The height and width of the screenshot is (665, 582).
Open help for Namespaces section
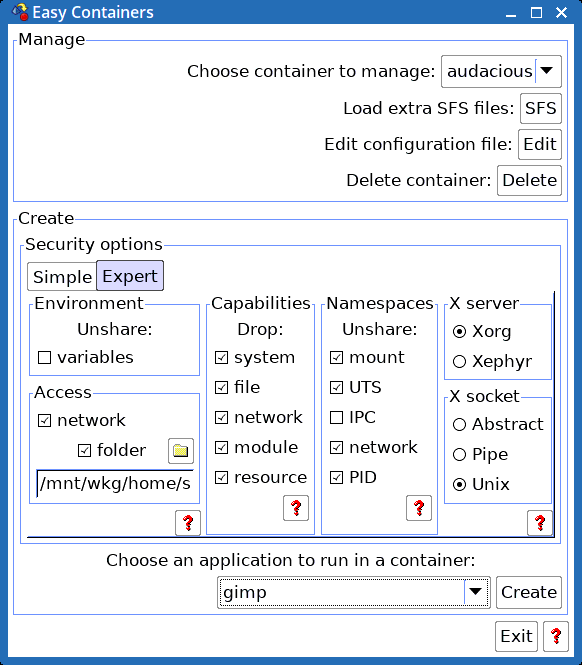[419, 507]
